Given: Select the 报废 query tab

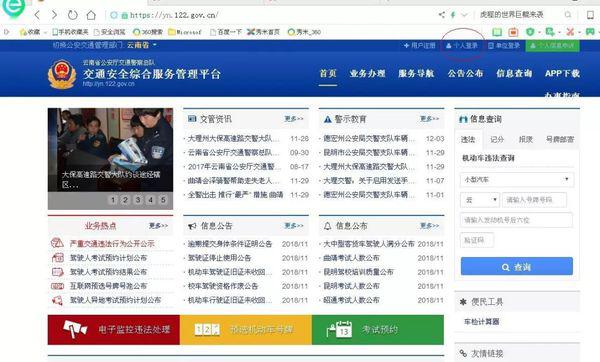Looking at the screenshot, I should (x=526, y=140).
